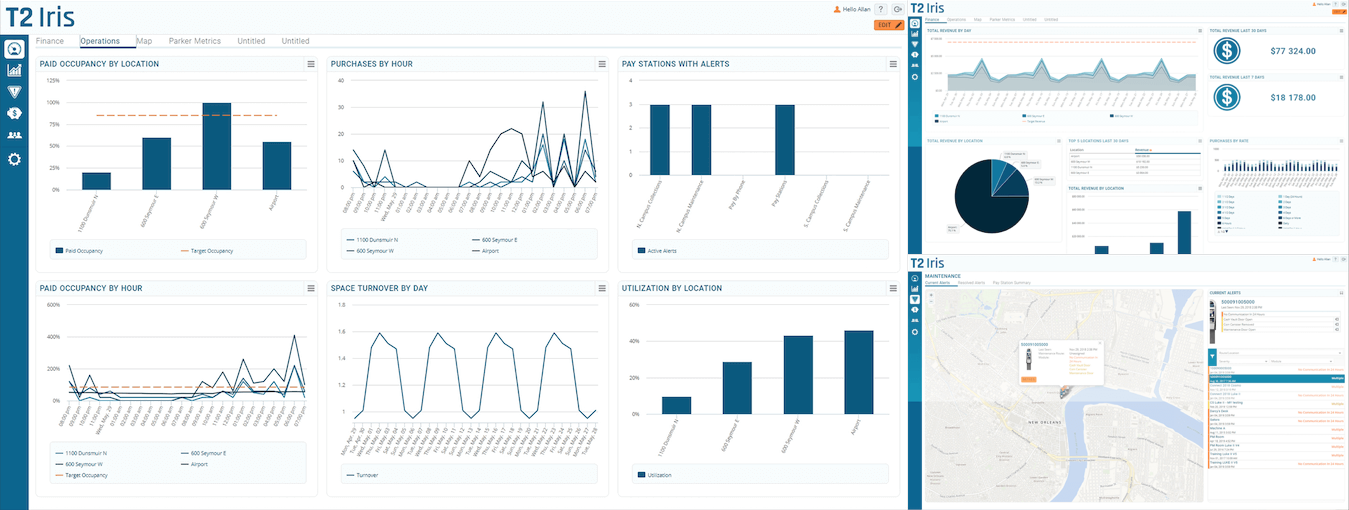Click the filter funnel icon in Maintenance alerts panel
The height and width of the screenshot is (510, 1349).
click(1212, 357)
